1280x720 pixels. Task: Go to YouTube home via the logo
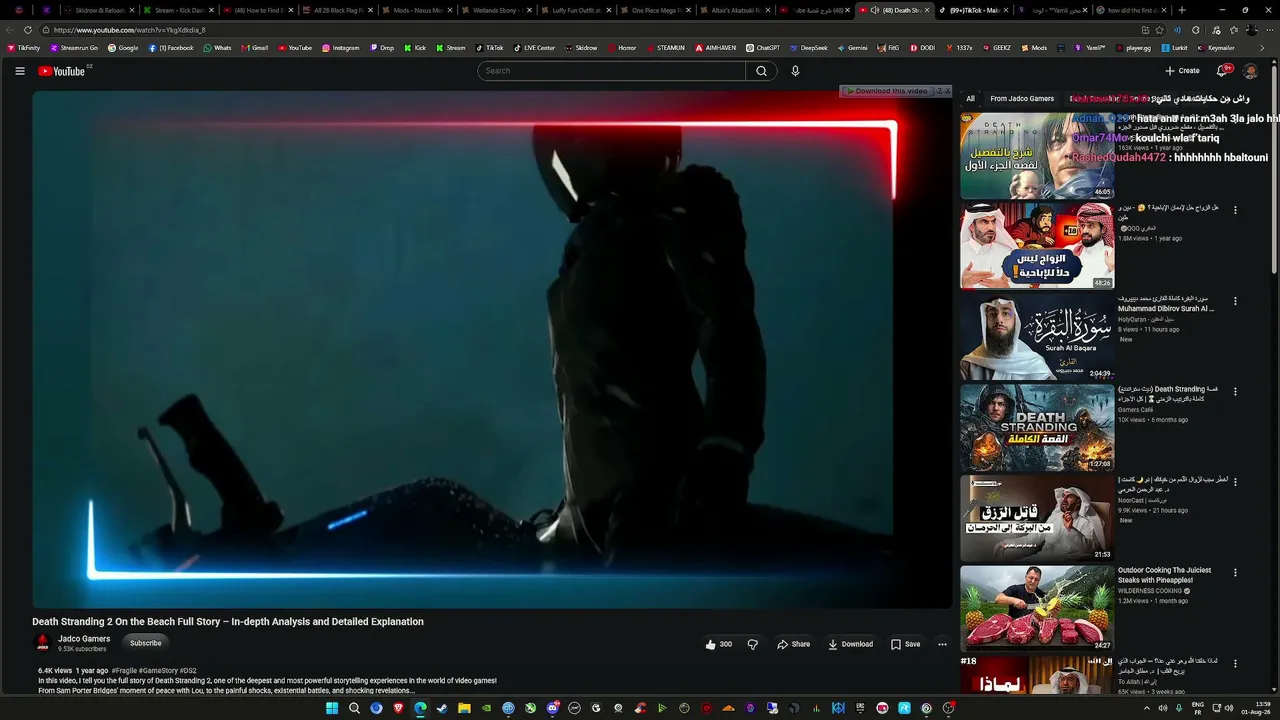[63, 71]
